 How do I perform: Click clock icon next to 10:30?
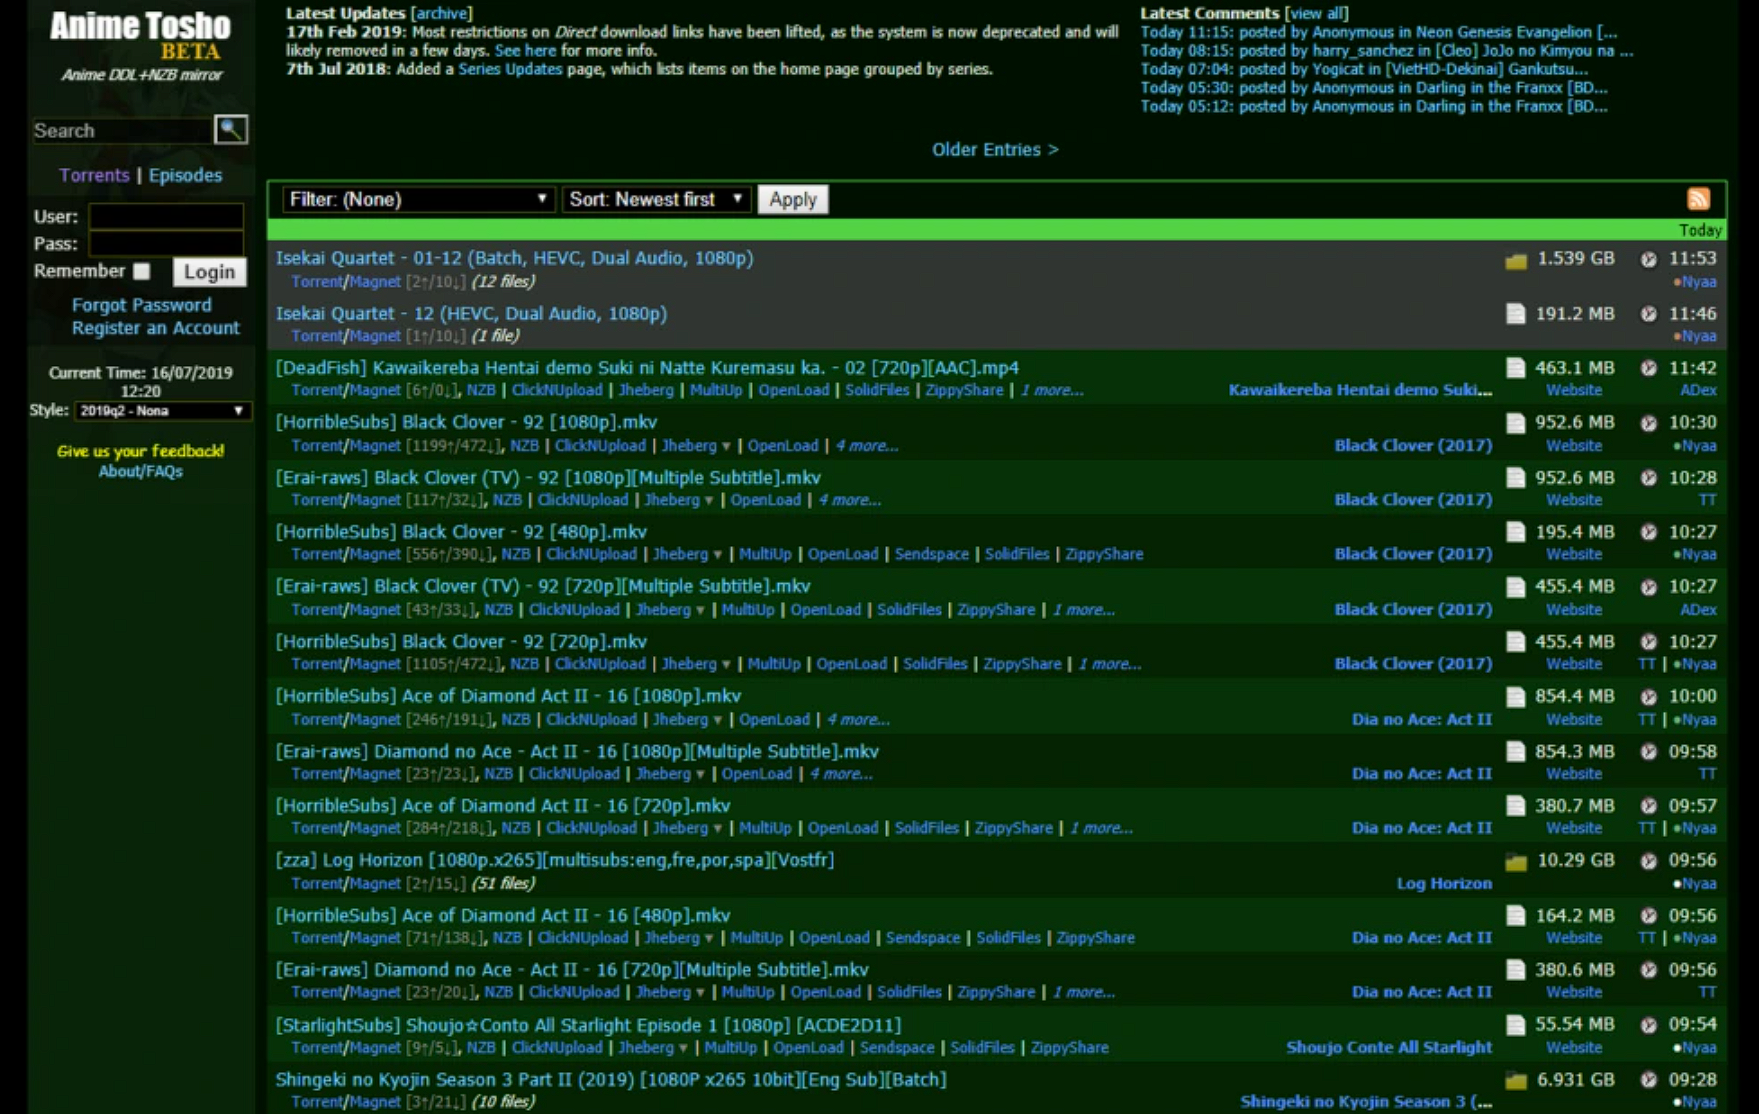(x=1648, y=423)
